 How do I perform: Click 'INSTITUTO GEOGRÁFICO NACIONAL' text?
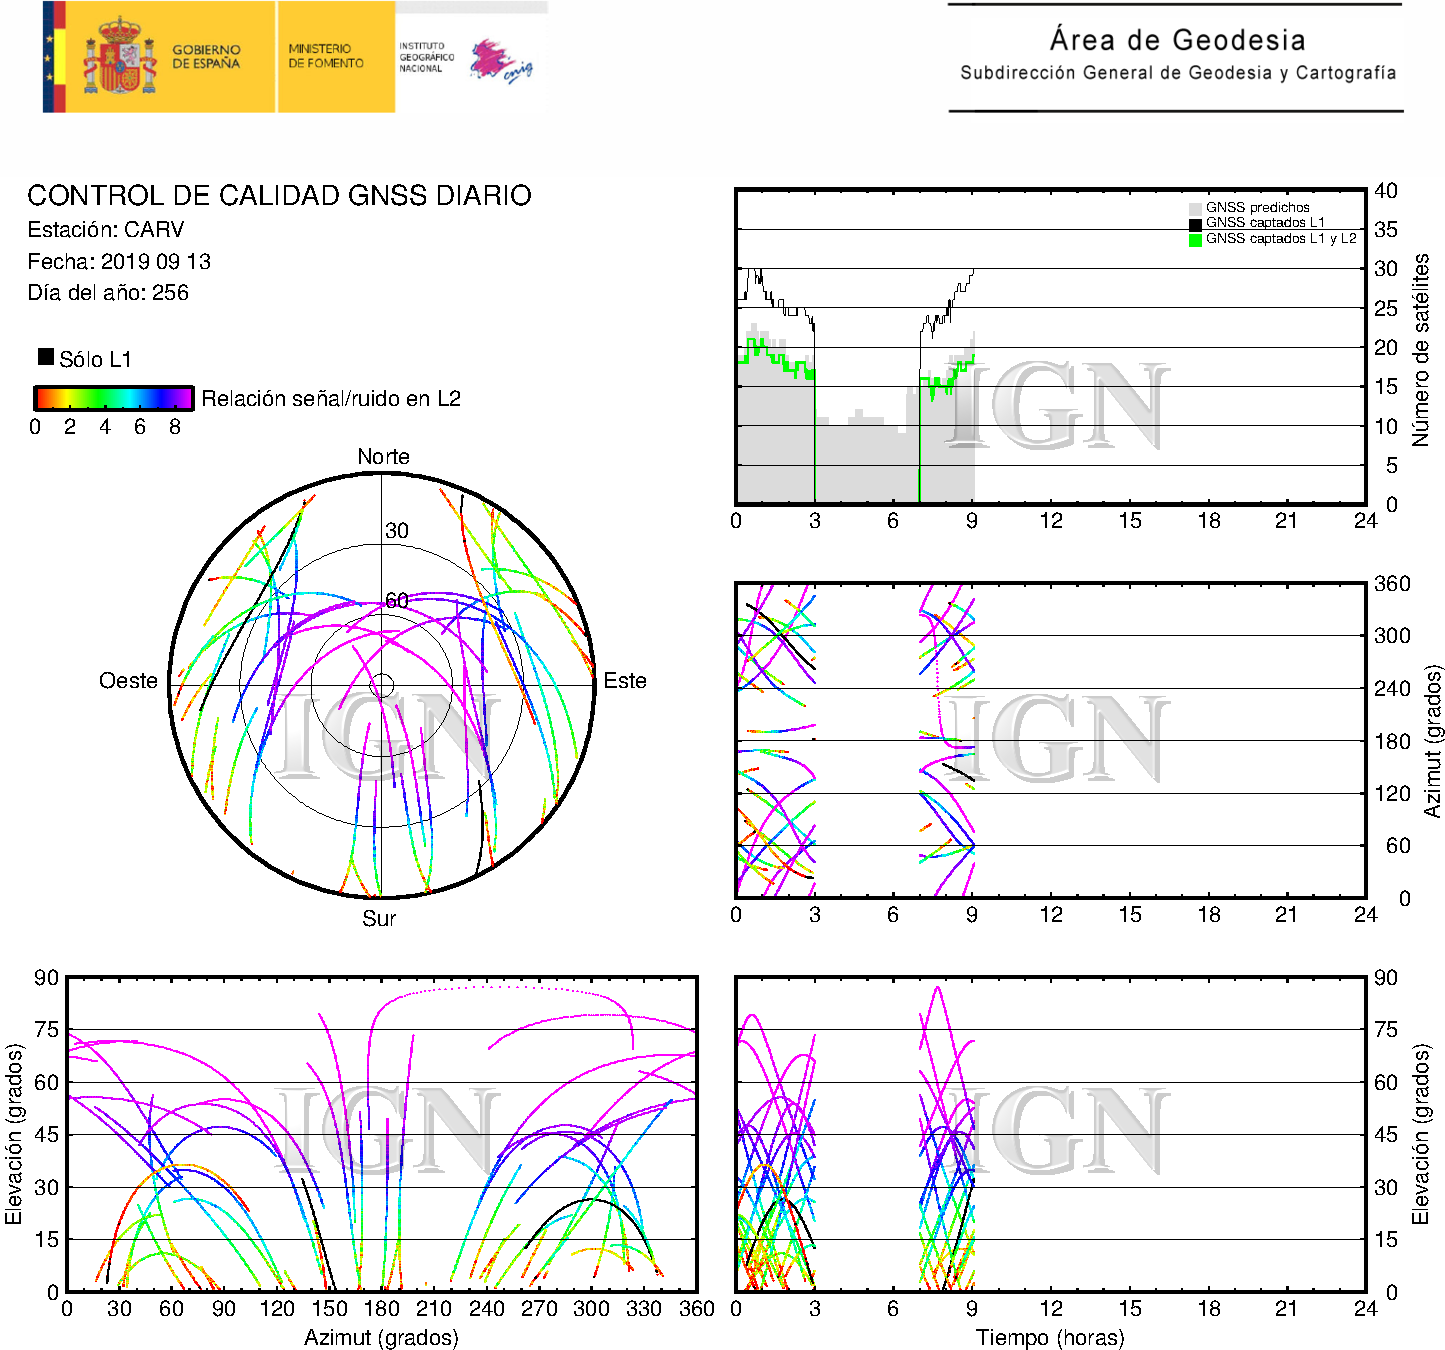click(x=427, y=57)
